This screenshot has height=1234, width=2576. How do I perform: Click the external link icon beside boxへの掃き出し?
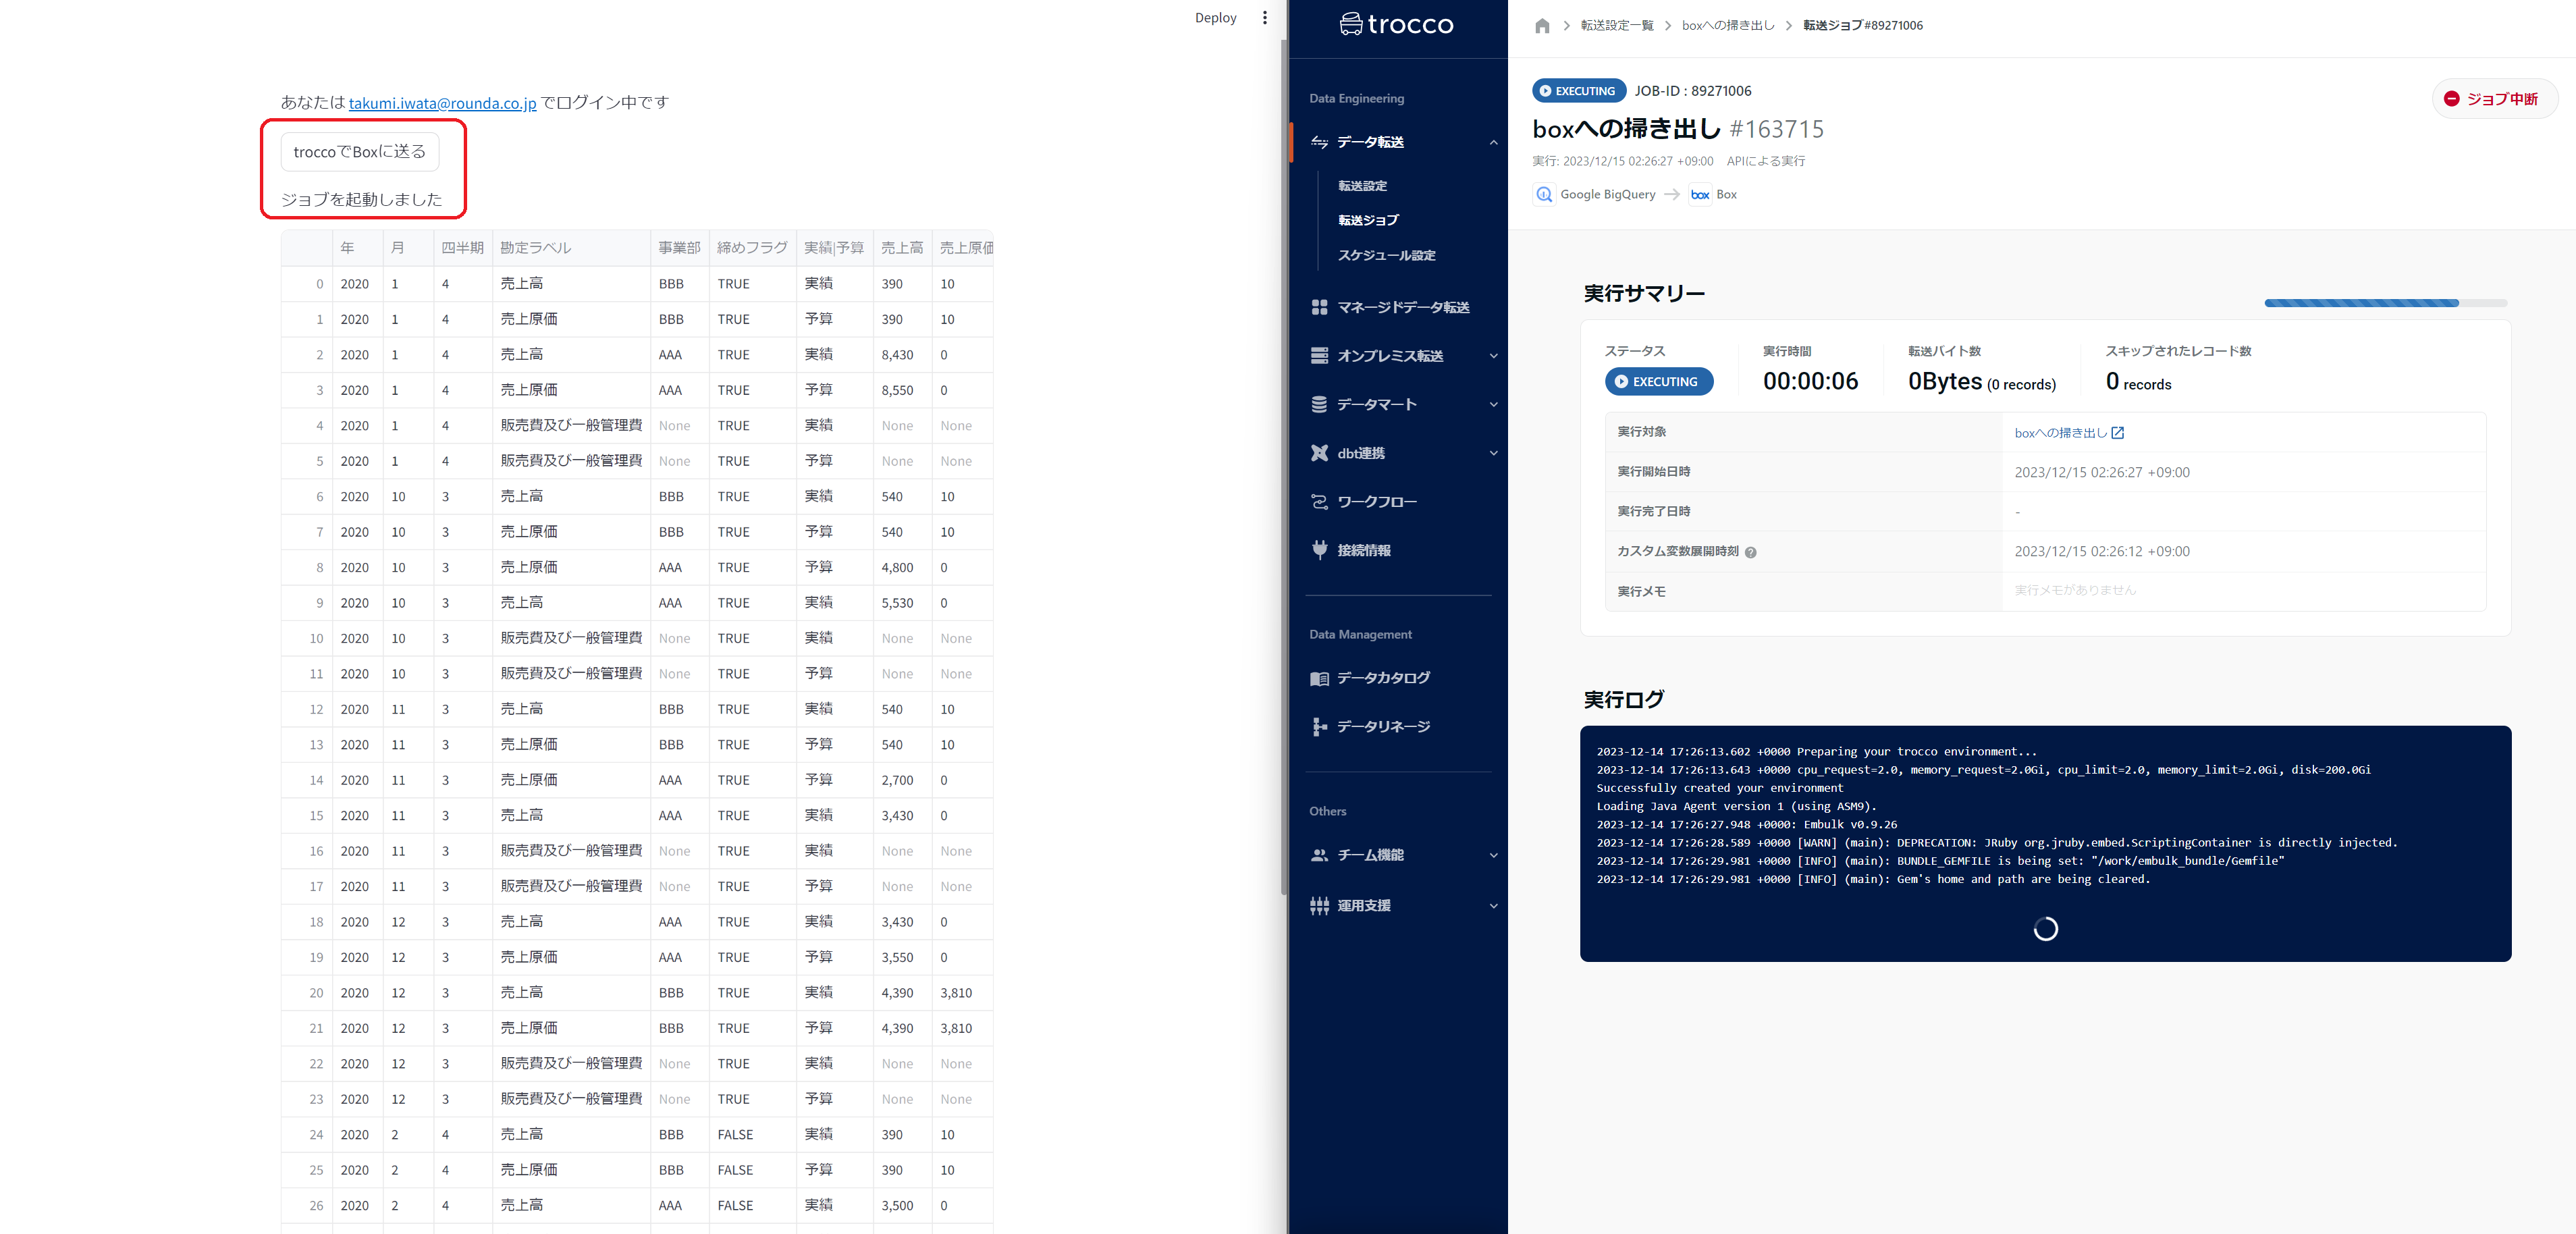pyautogui.click(x=2117, y=433)
